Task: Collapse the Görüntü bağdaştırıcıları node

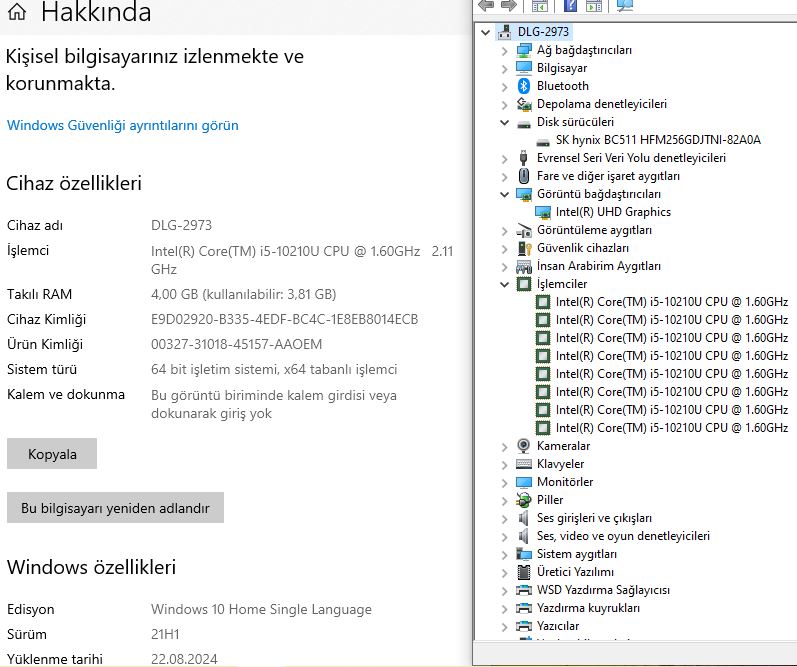Action: pos(504,194)
